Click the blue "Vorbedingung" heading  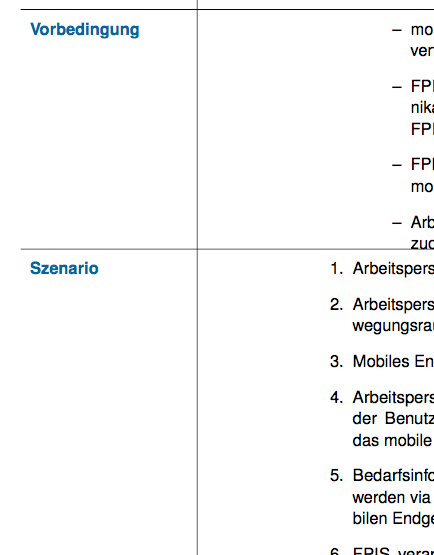coord(85,30)
